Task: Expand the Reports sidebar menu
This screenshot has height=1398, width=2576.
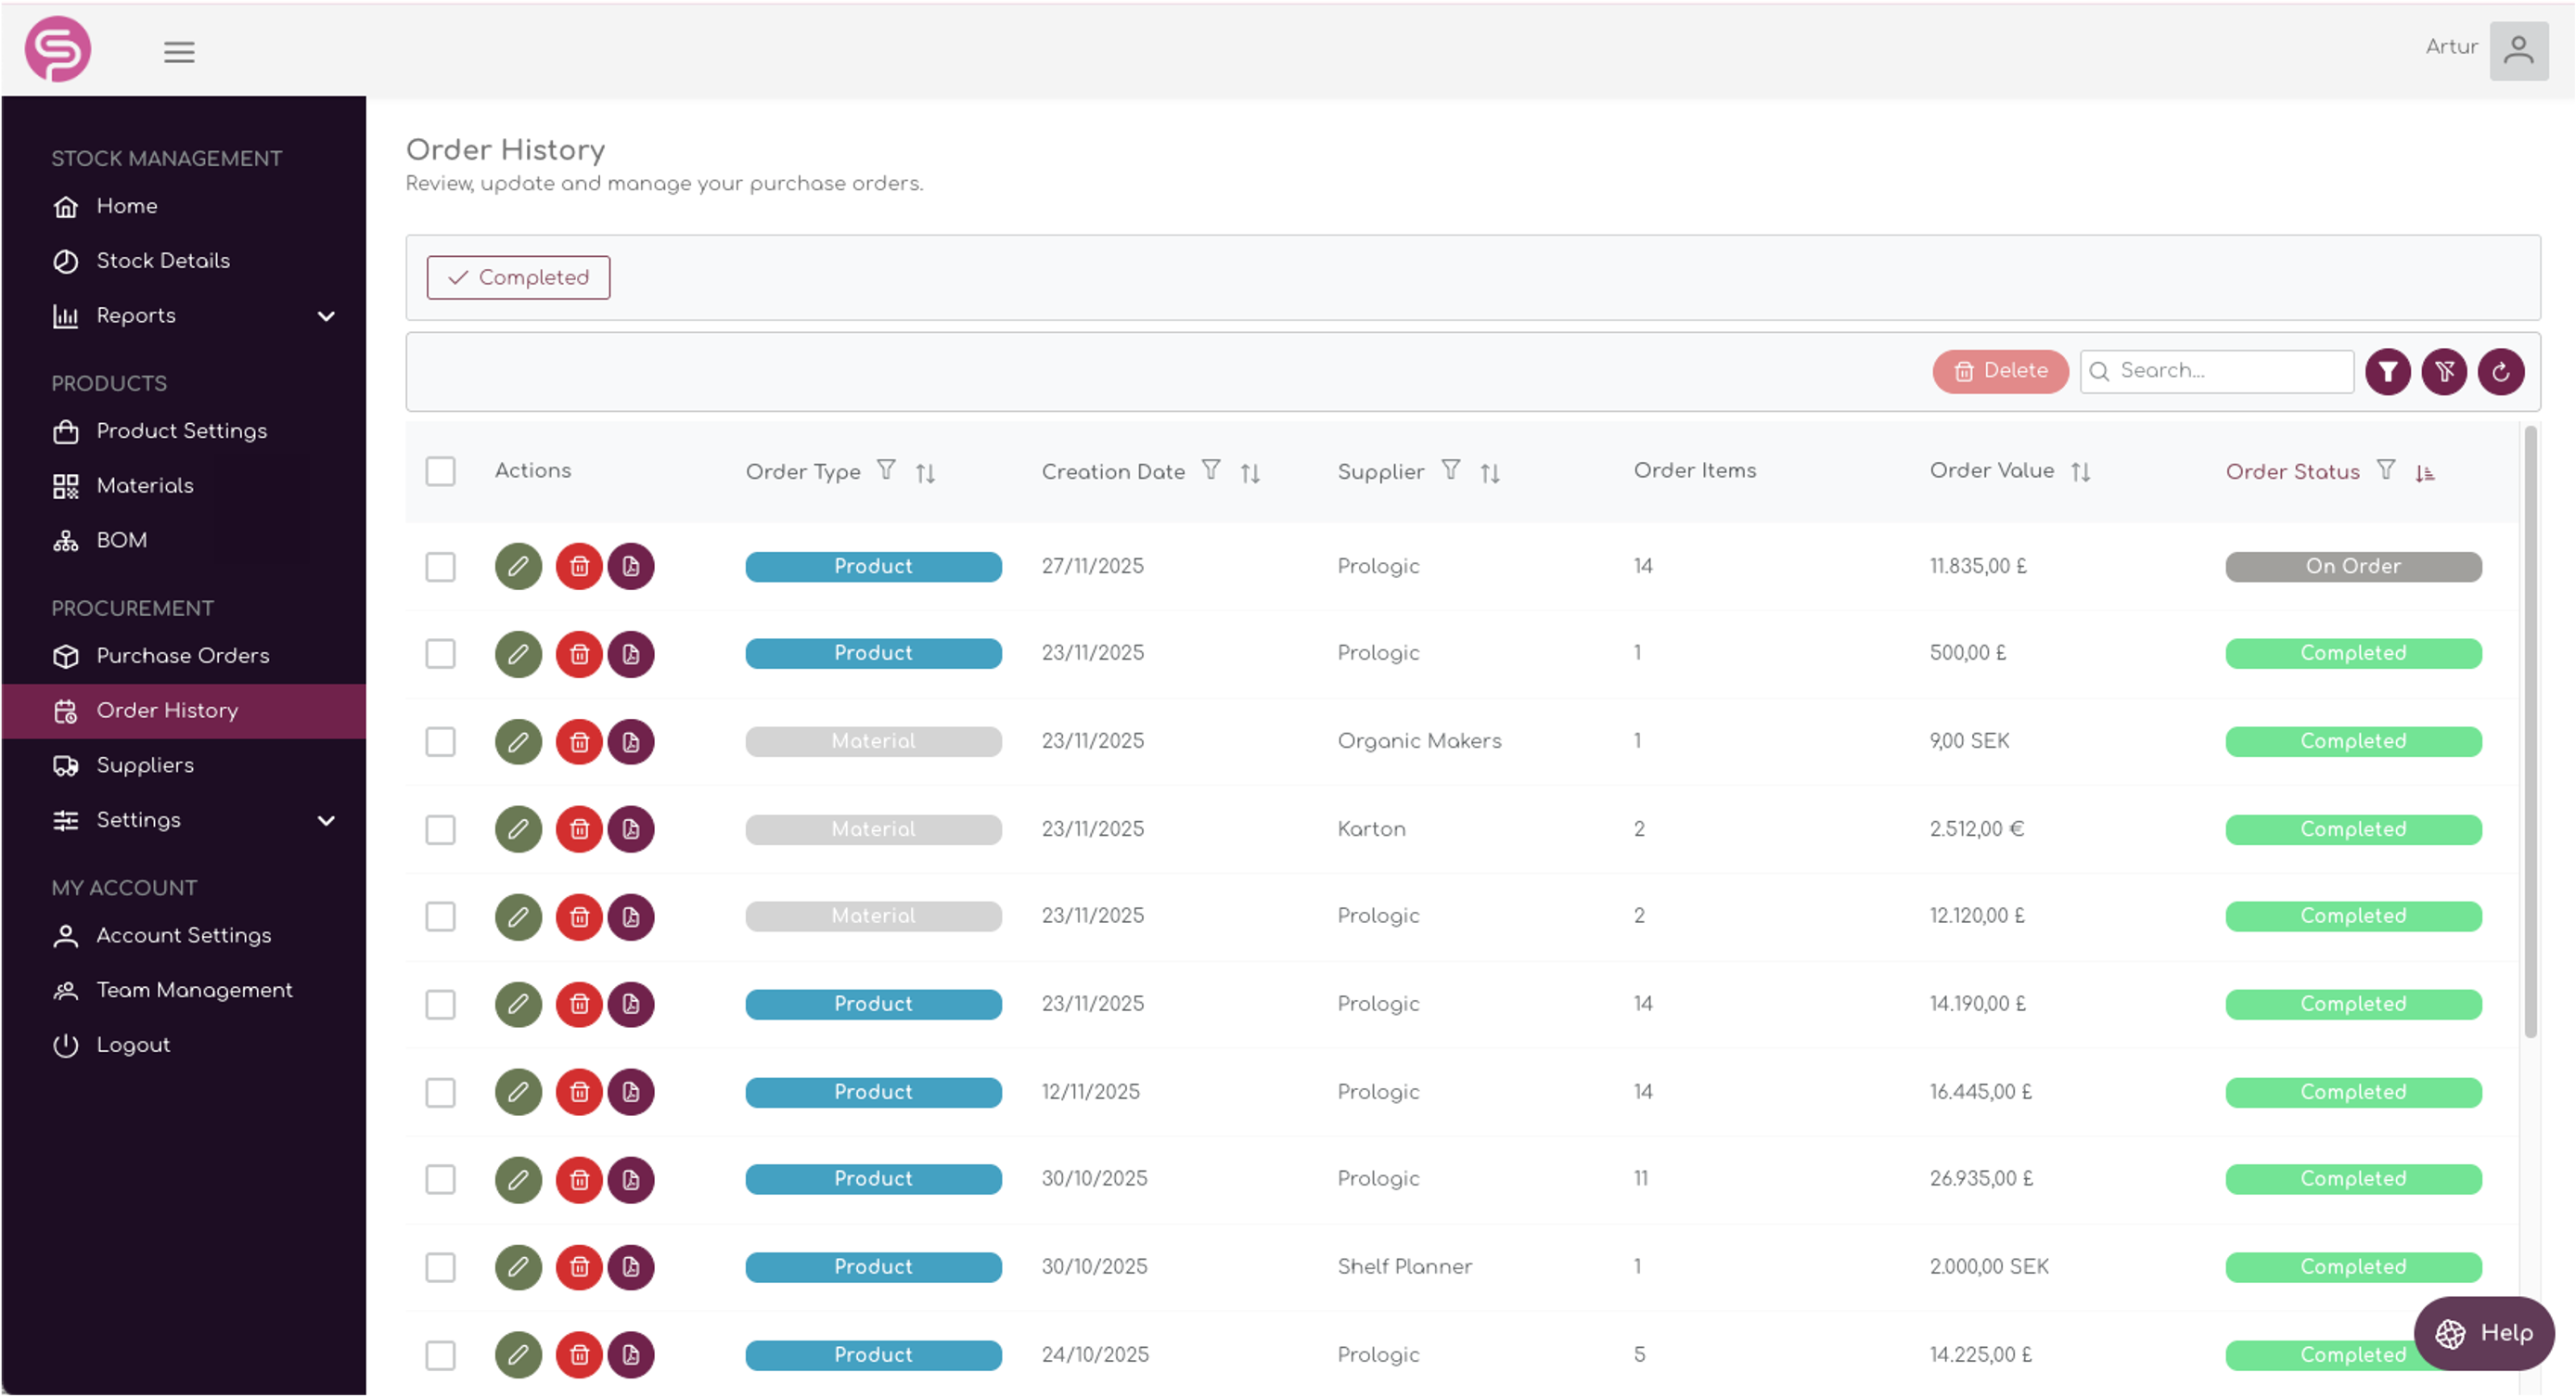Action: [x=326, y=316]
